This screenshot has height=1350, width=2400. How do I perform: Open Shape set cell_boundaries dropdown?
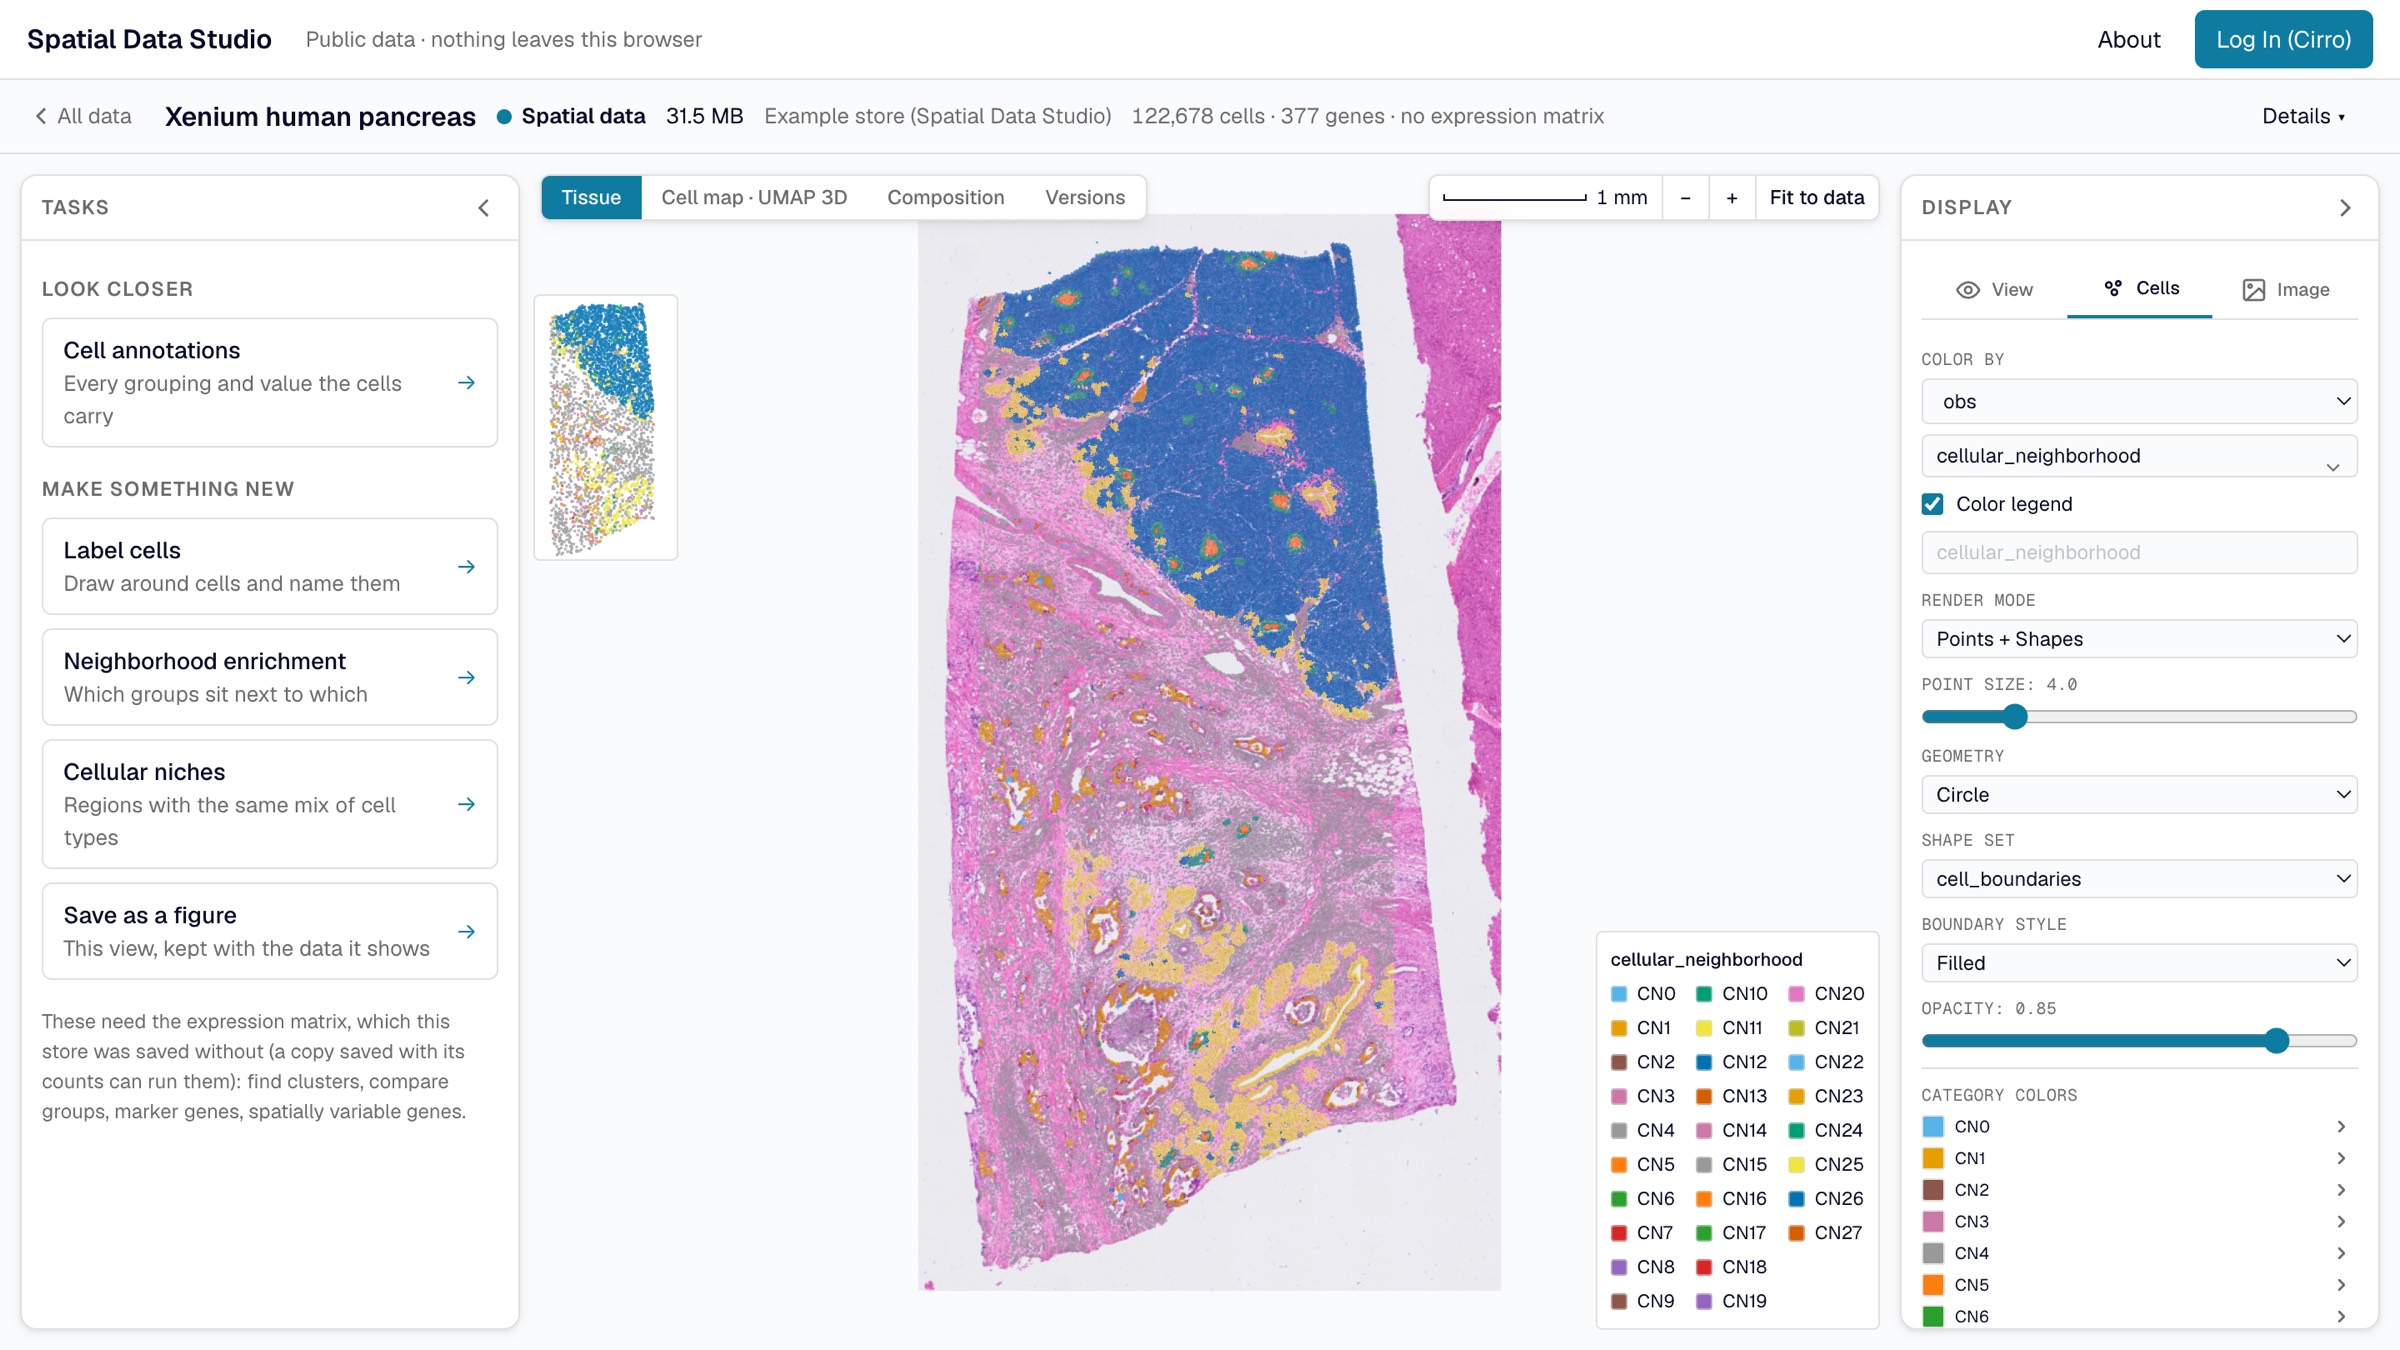[2139, 879]
